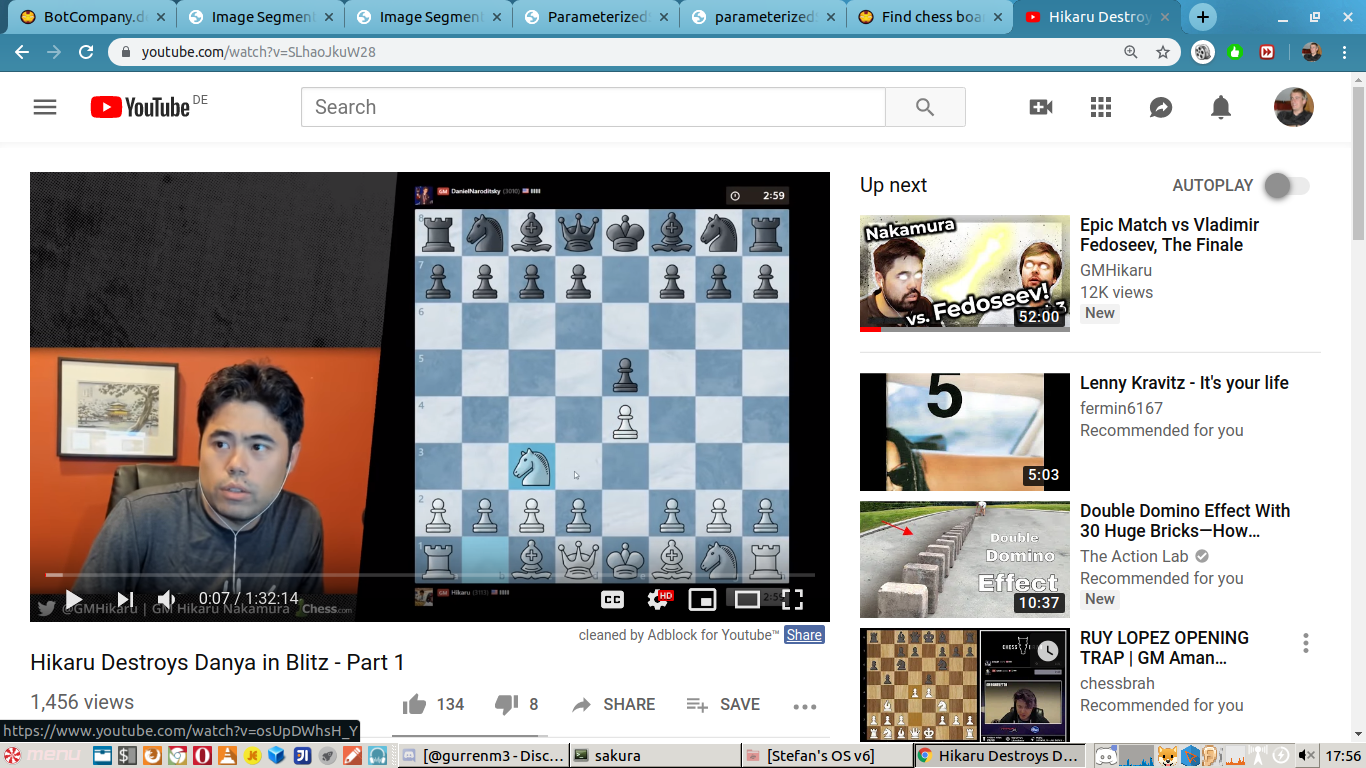Open the video player settings gear
The width and height of the screenshot is (1366, 768).
pyautogui.click(x=658, y=600)
